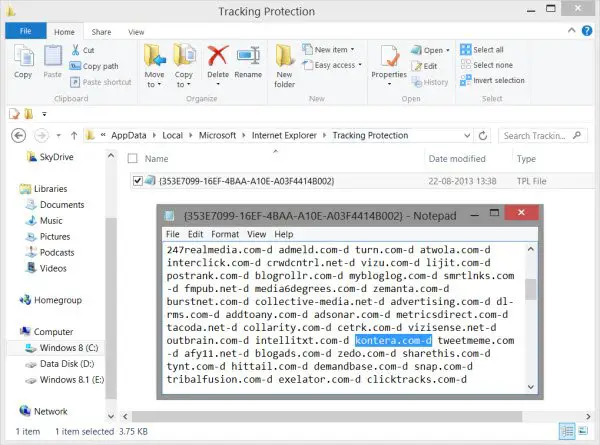Open the Help question mark icon
The height and width of the screenshot is (445, 600).
tap(587, 31)
